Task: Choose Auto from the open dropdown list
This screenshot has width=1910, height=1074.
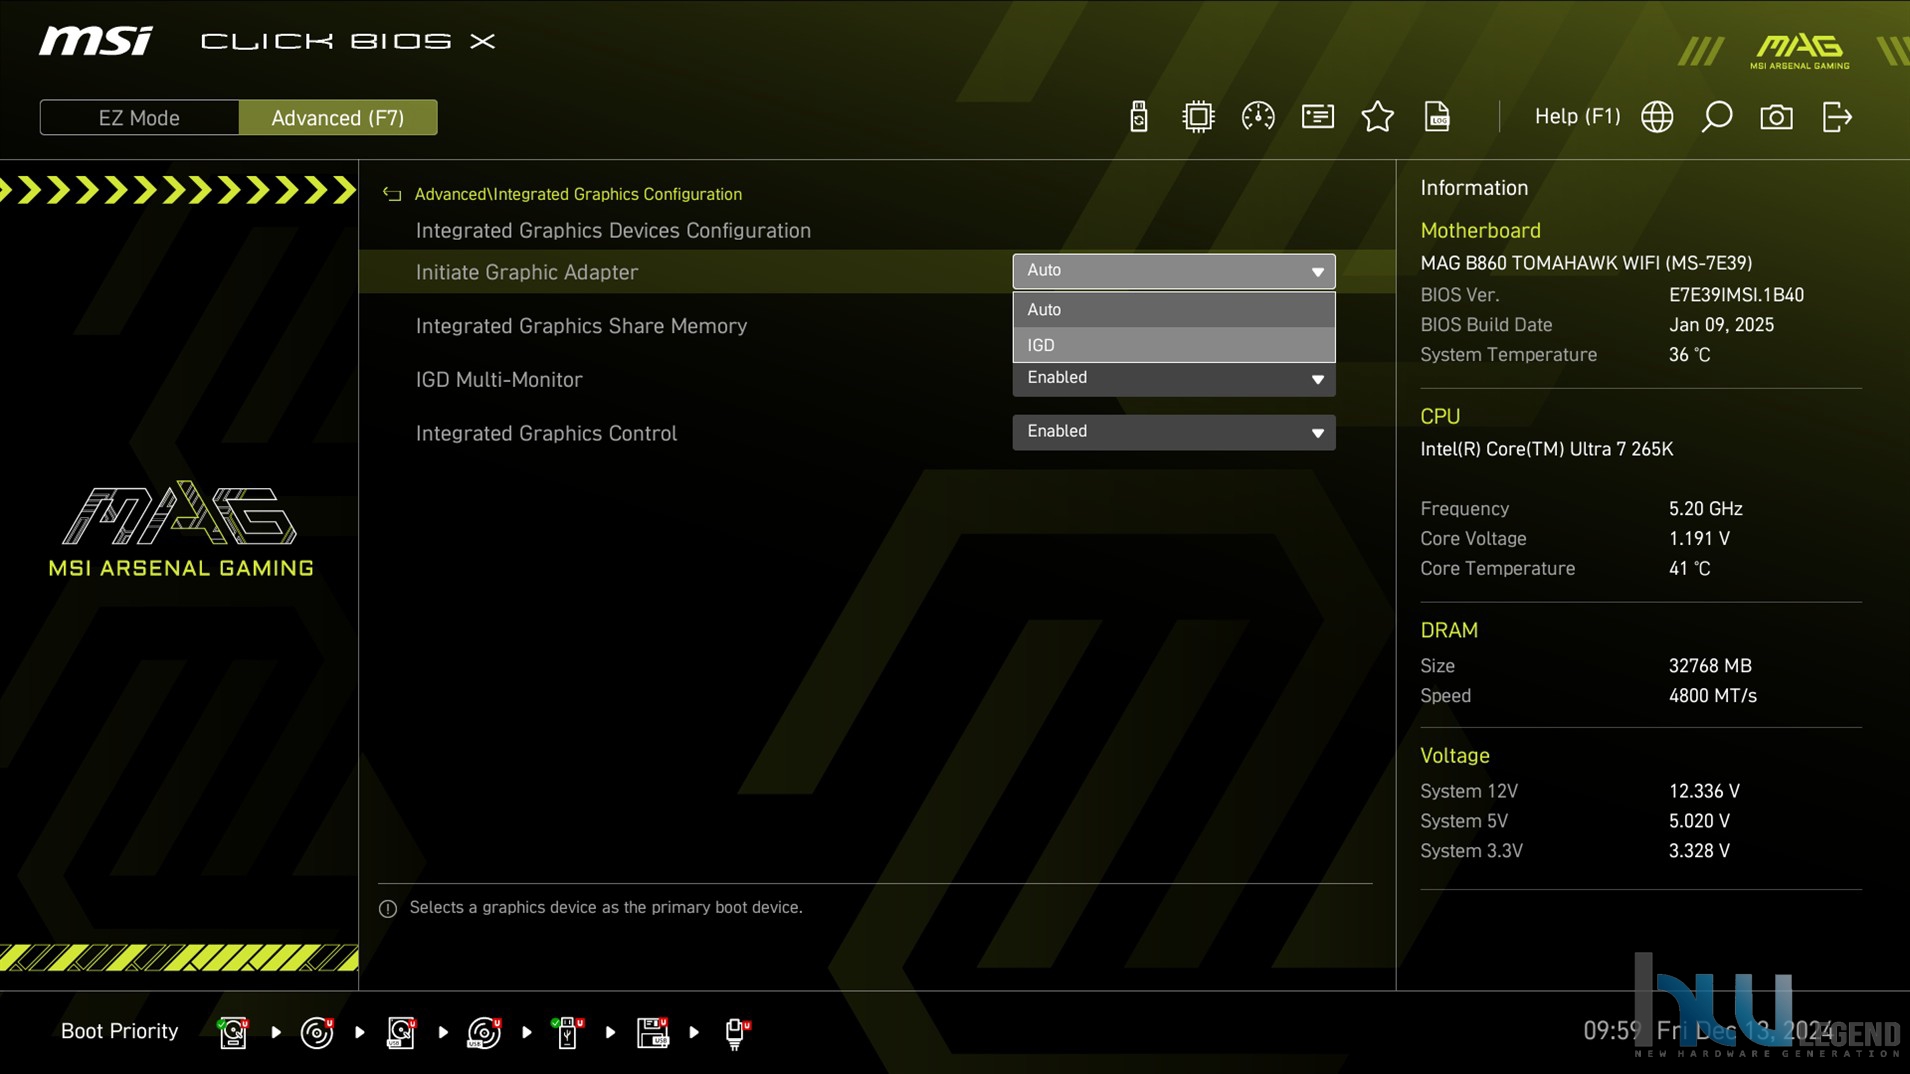Action: (x=1173, y=310)
